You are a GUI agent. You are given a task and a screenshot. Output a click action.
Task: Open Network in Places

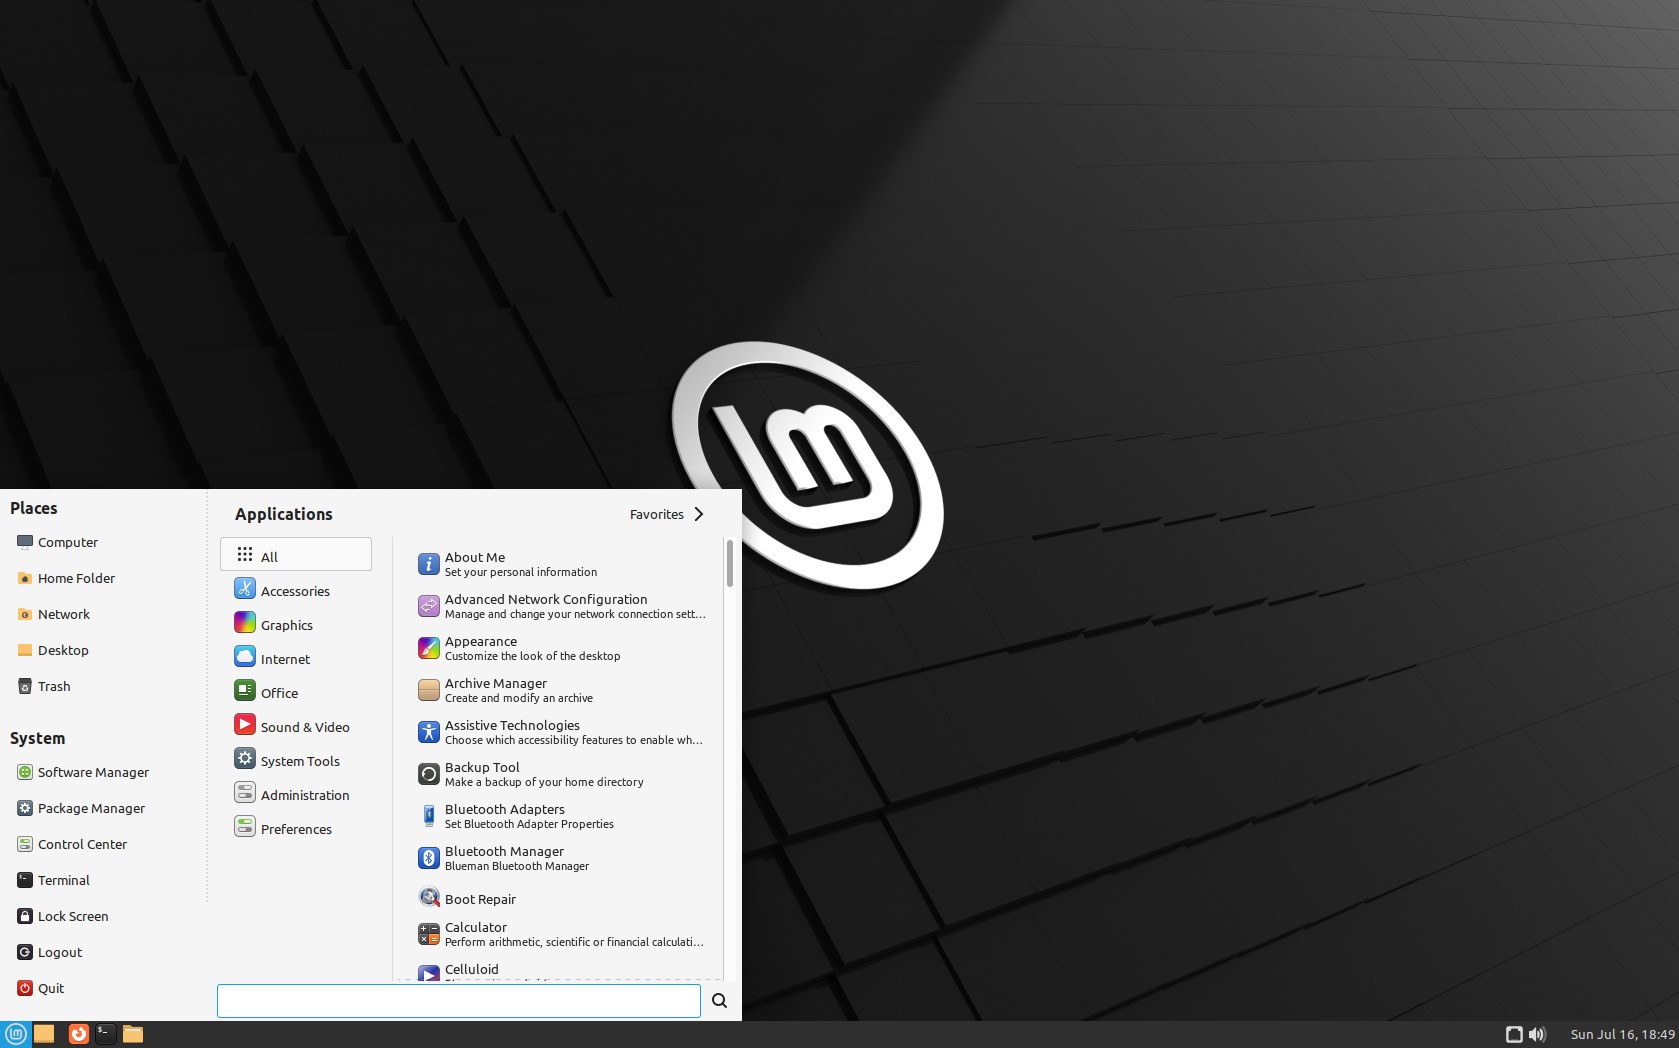pyautogui.click(x=54, y=614)
